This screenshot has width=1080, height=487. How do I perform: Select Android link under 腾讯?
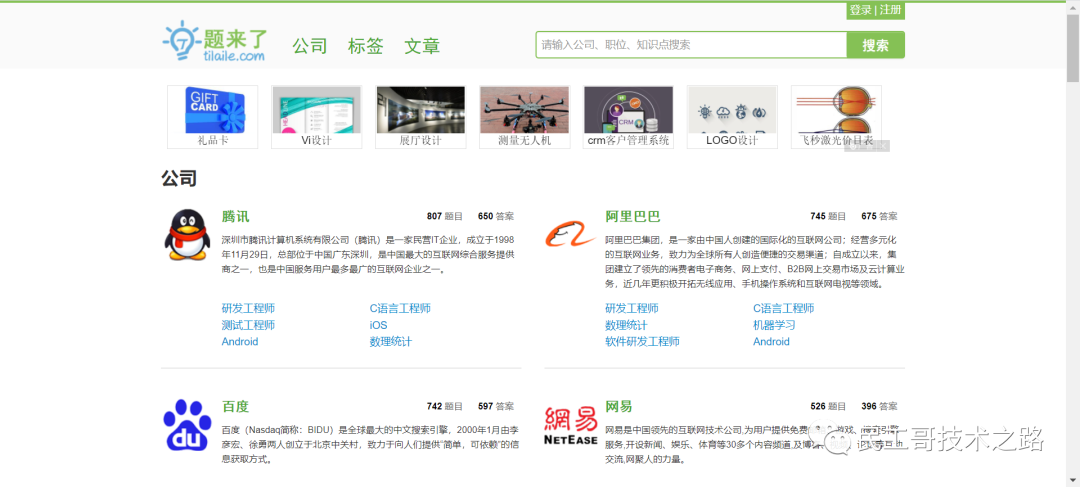[x=240, y=342]
